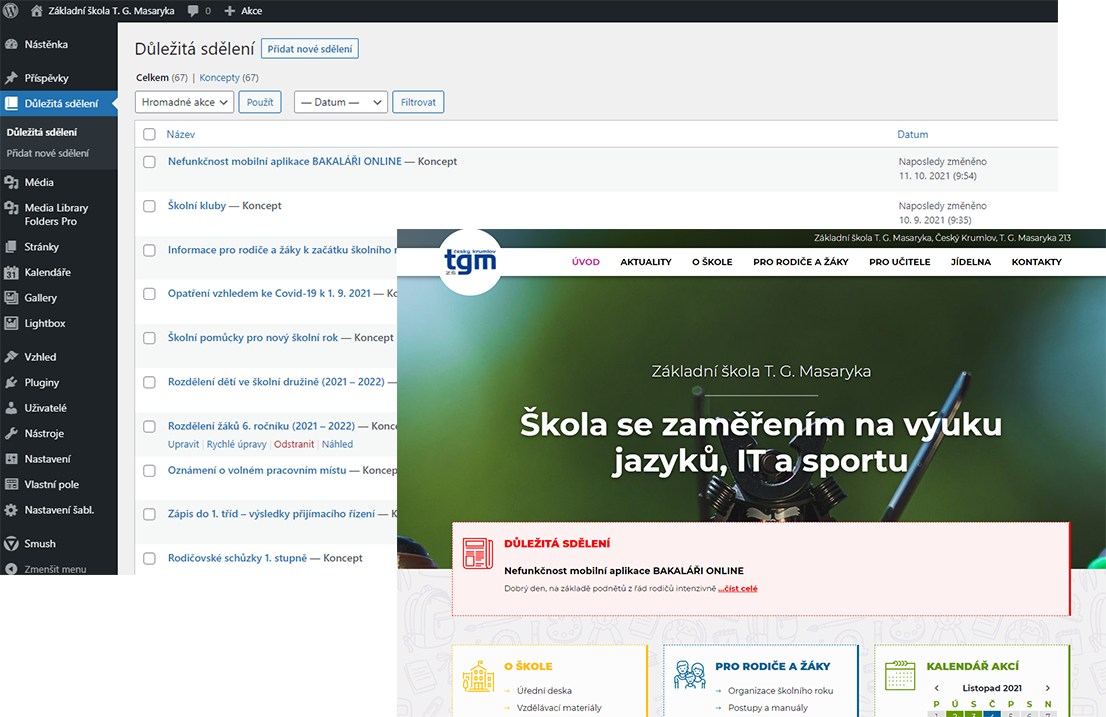Click the Uživatelé sidebar icon
Image resolution: width=1106 pixels, height=717 pixels.
tap(11, 408)
